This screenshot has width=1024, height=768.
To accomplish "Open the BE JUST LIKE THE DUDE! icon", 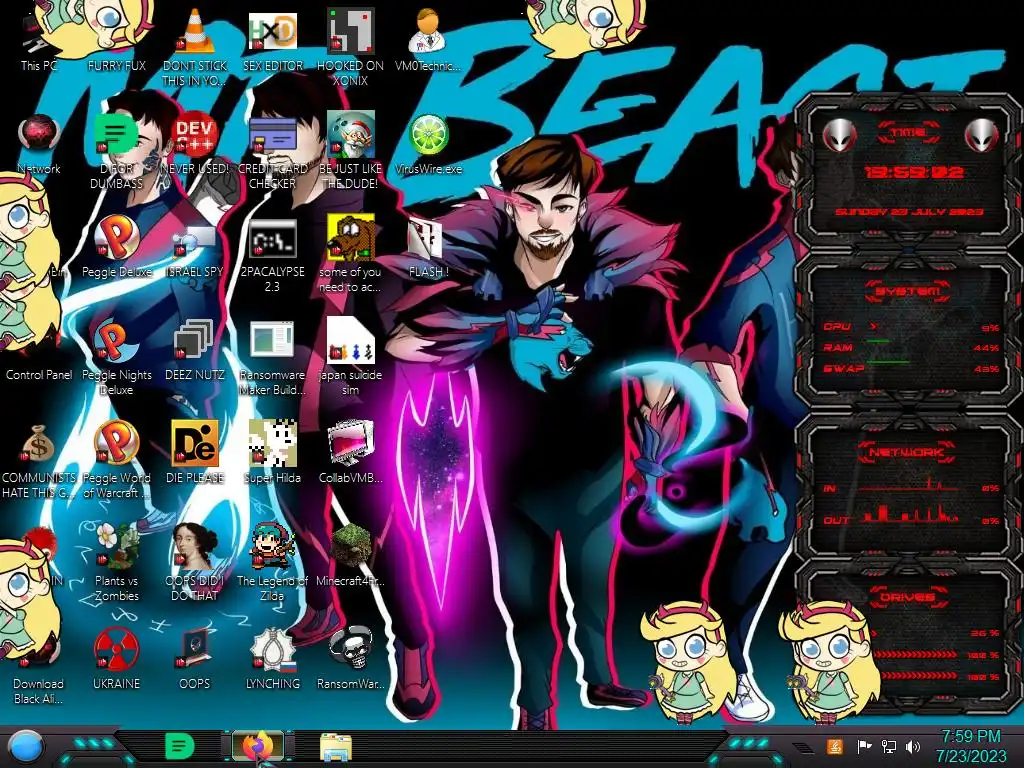I will click(350, 135).
